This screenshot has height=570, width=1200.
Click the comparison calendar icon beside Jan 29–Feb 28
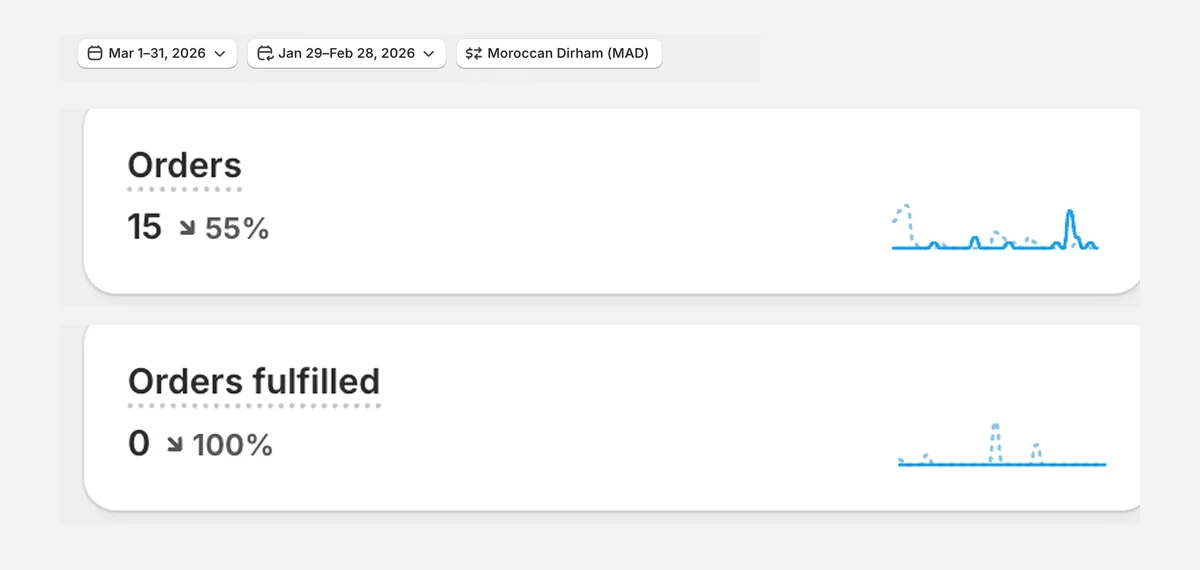(x=265, y=53)
